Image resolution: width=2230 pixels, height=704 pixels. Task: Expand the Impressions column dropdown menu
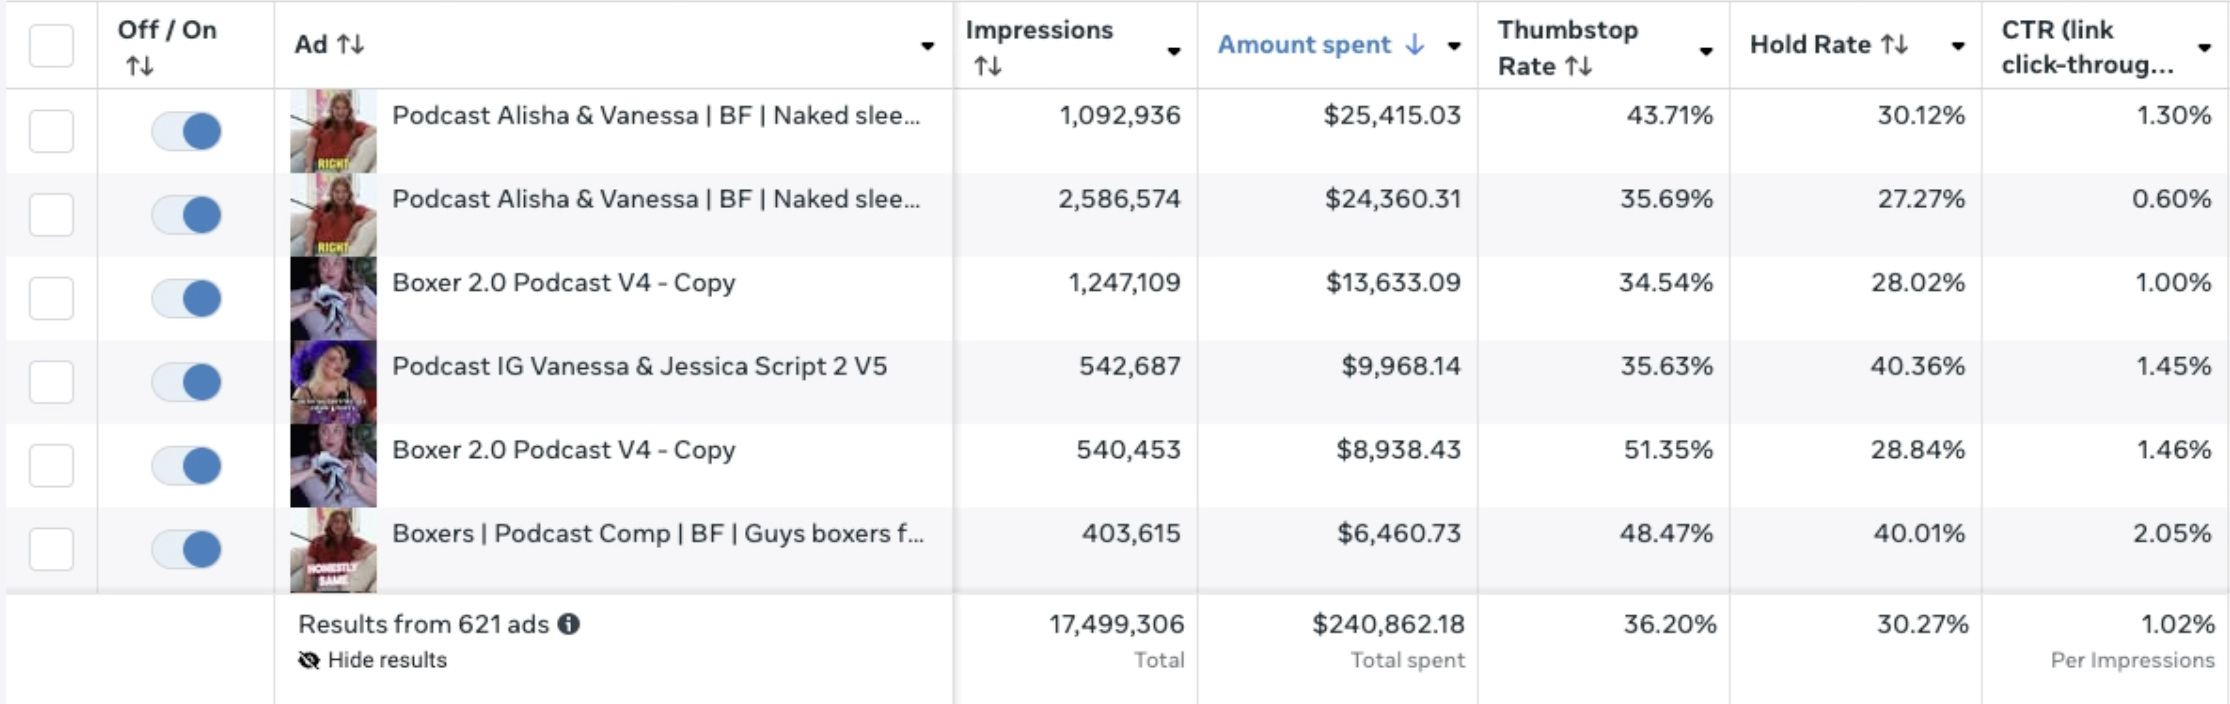(x=1173, y=51)
